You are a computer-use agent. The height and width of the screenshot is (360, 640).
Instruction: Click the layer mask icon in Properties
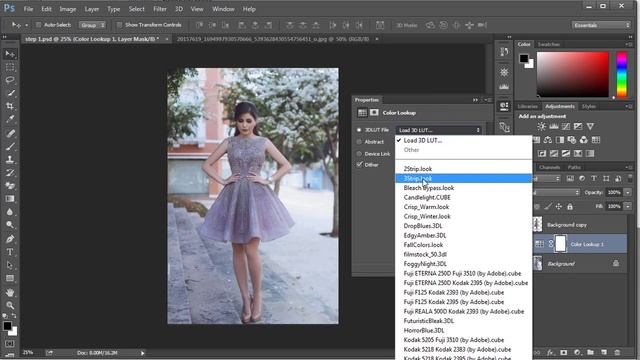[374, 113]
